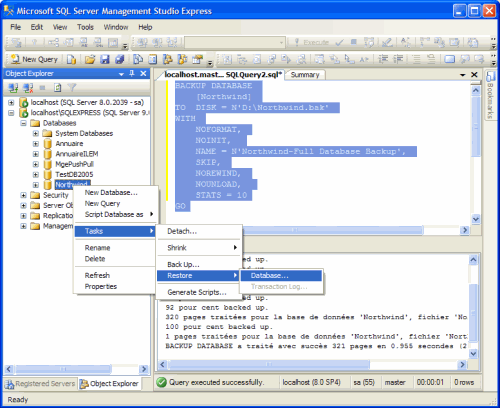Viewport: 500px width, 408px height.
Task: Open the File menu
Action: (x=15, y=27)
